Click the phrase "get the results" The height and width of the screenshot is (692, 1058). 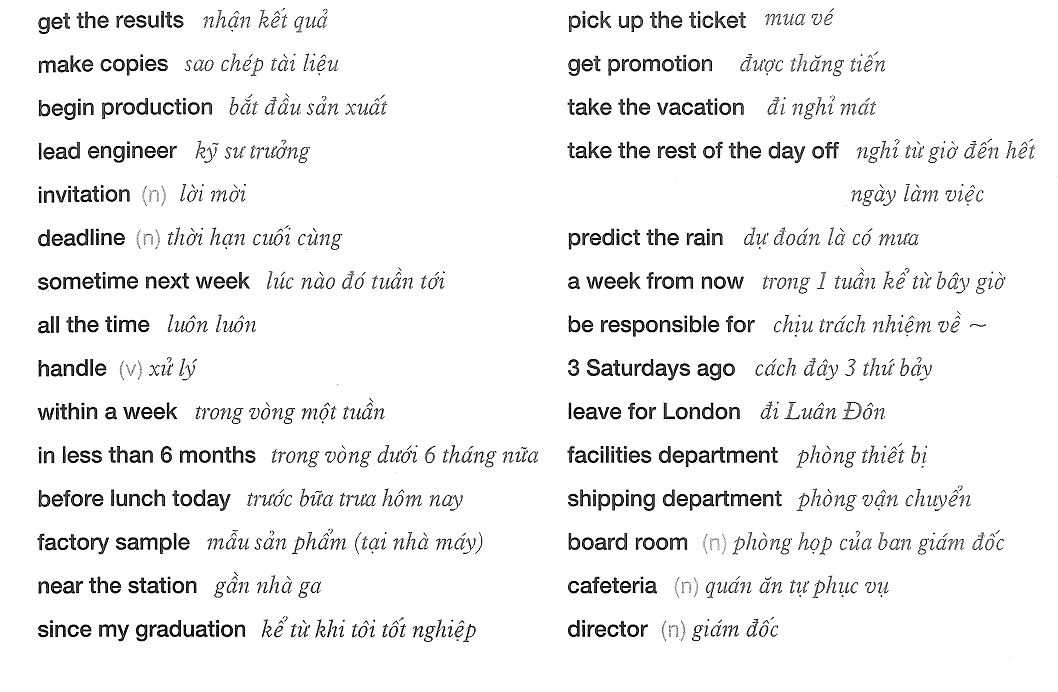pyautogui.click(x=111, y=21)
